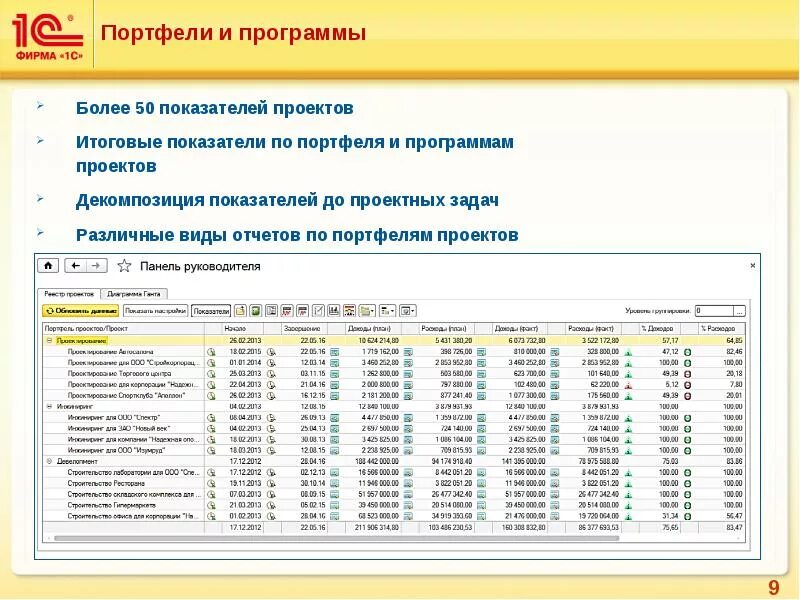Click Показать настройки button
The height and width of the screenshot is (600, 800).
coord(156,311)
